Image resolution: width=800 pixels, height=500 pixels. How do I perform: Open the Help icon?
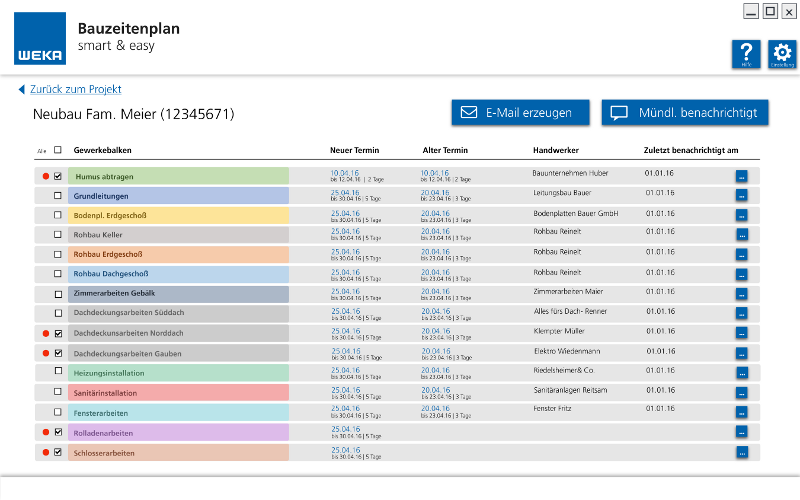pos(745,54)
